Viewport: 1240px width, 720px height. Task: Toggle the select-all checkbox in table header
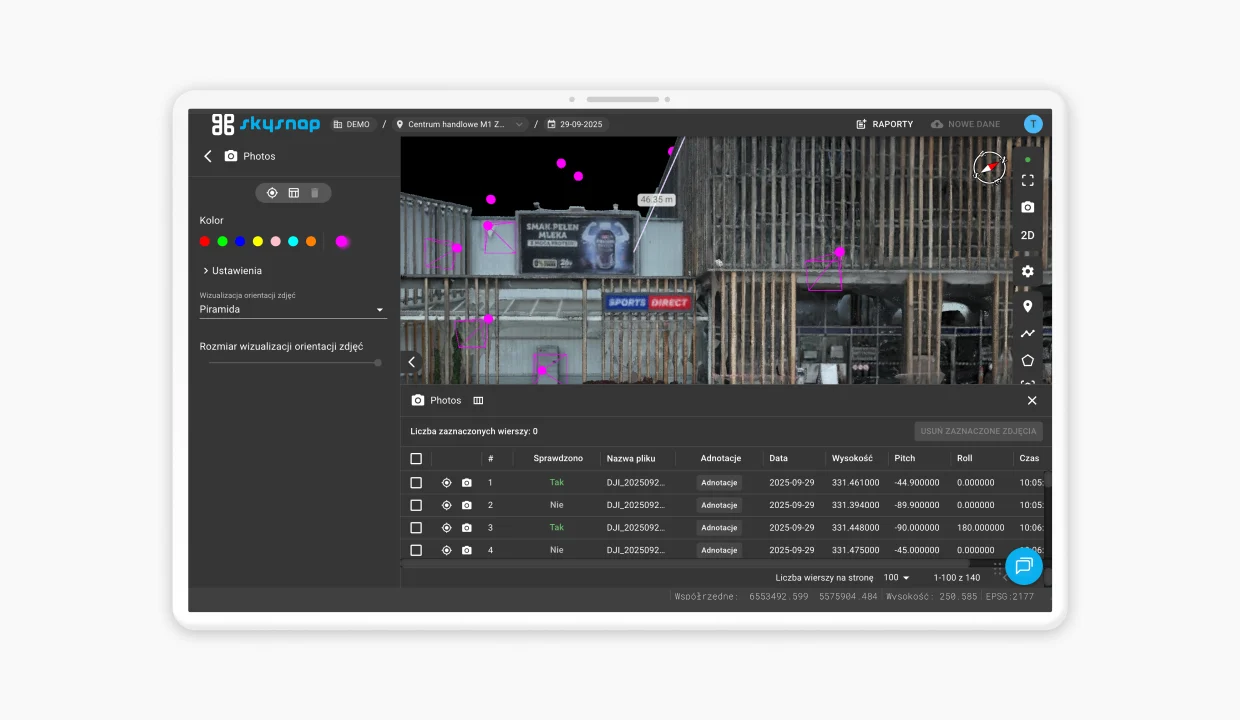click(x=416, y=459)
